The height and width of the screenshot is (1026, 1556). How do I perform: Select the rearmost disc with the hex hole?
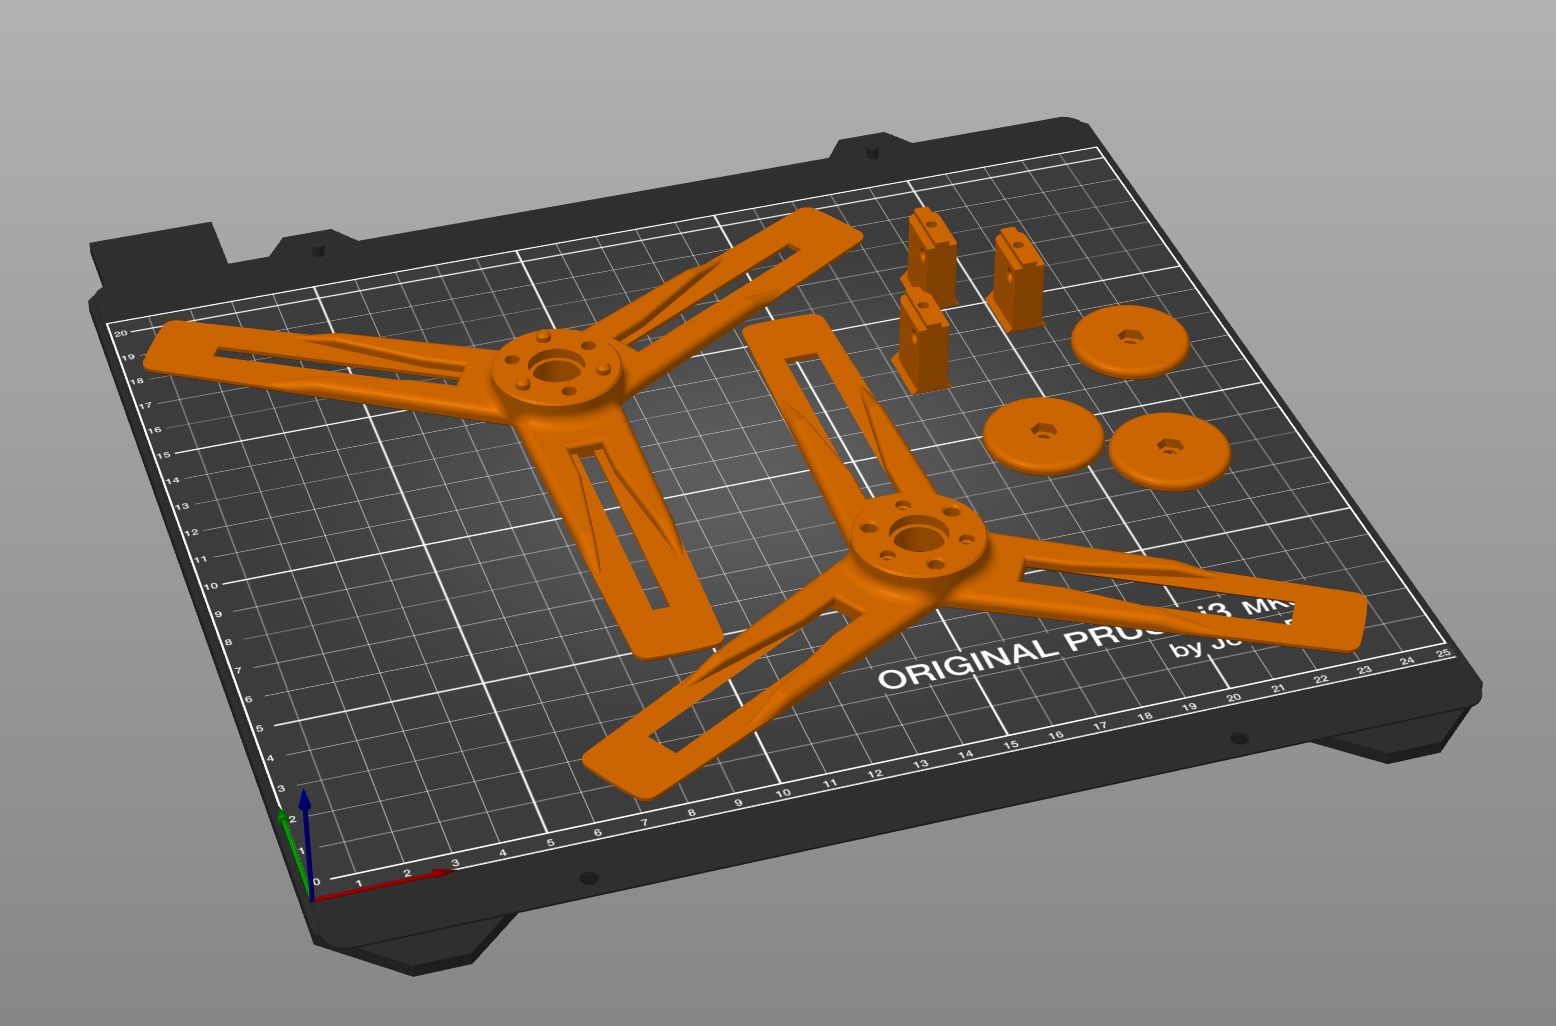tap(1130, 340)
